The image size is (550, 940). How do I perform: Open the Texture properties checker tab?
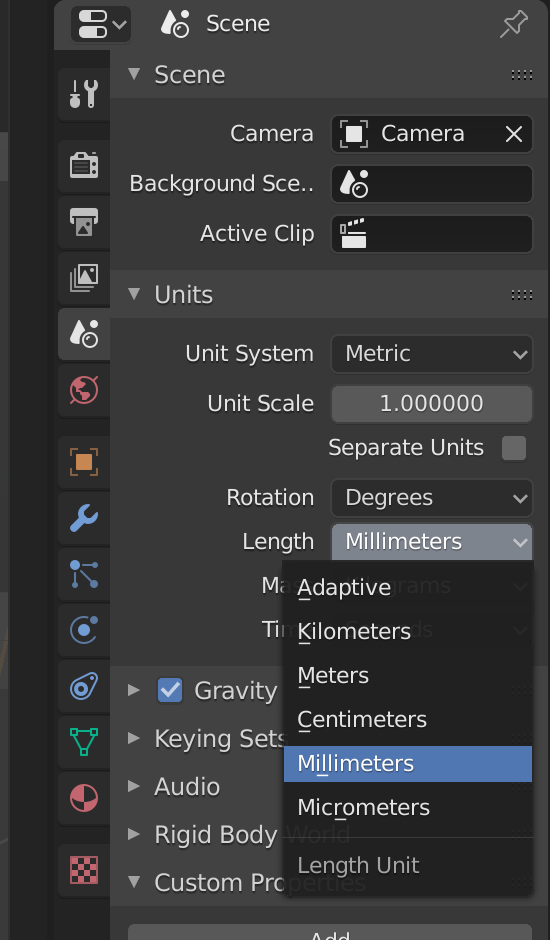84,870
